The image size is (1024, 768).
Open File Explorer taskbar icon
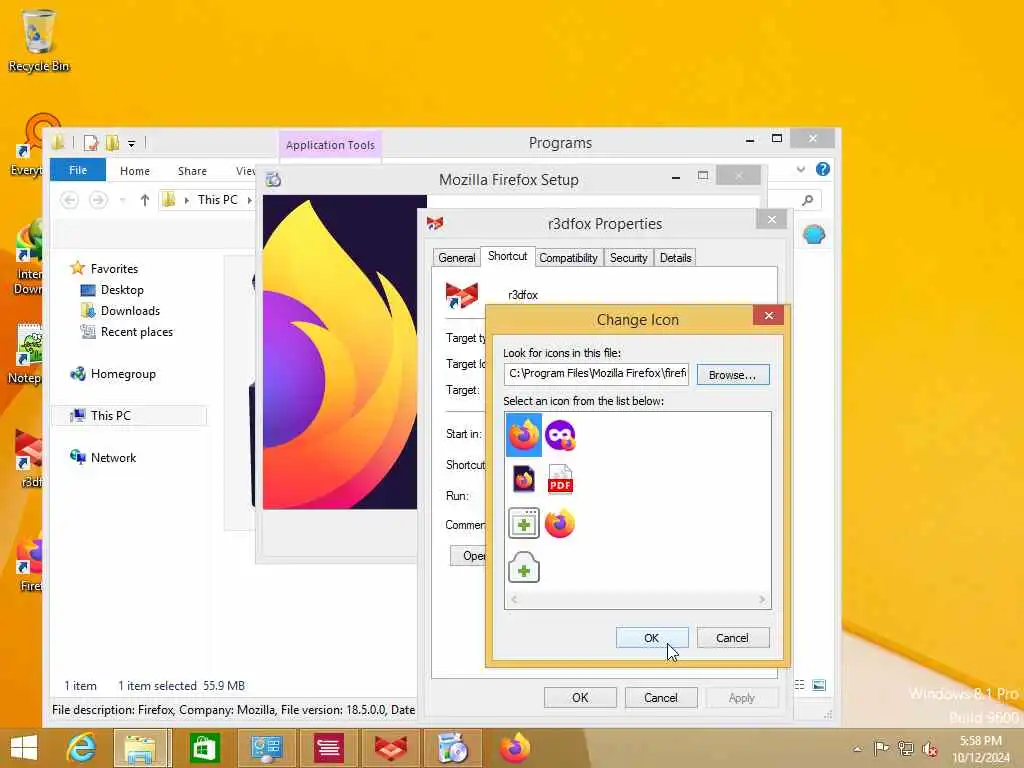pyautogui.click(x=142, y=748)
